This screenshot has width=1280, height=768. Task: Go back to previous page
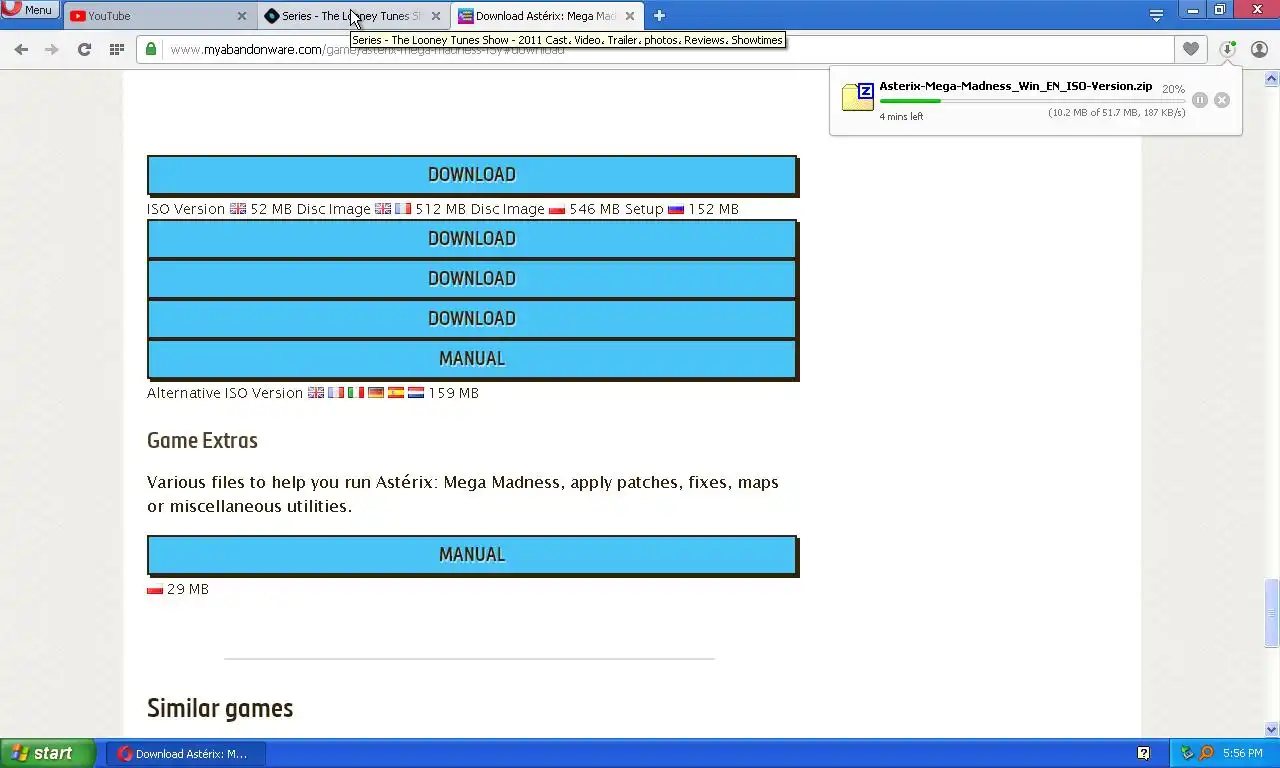(x=21, y=49)
